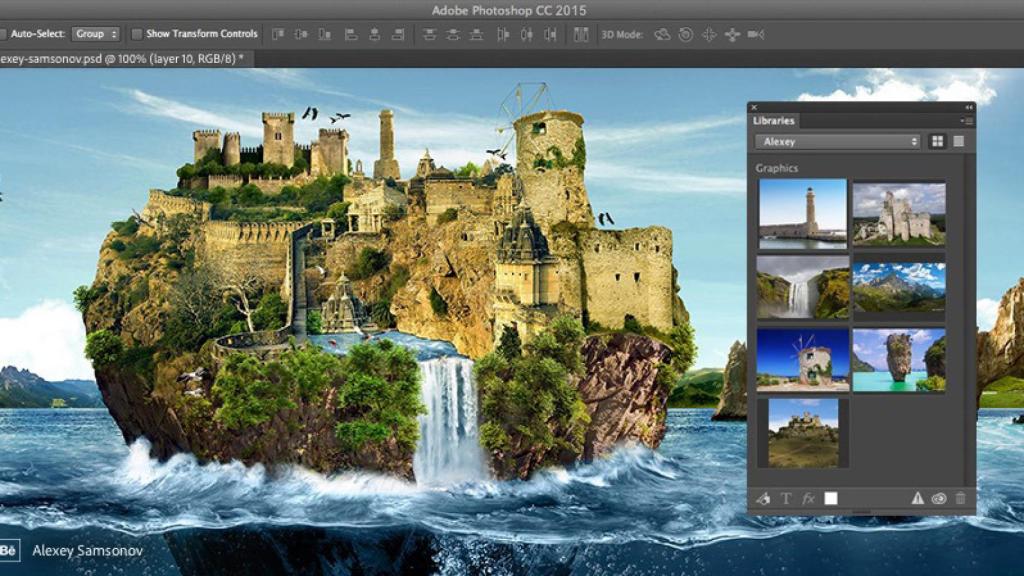1024x576 pixels.
Task: Toggle the Auto-Select checkbox
Action: tap(4, 34)
